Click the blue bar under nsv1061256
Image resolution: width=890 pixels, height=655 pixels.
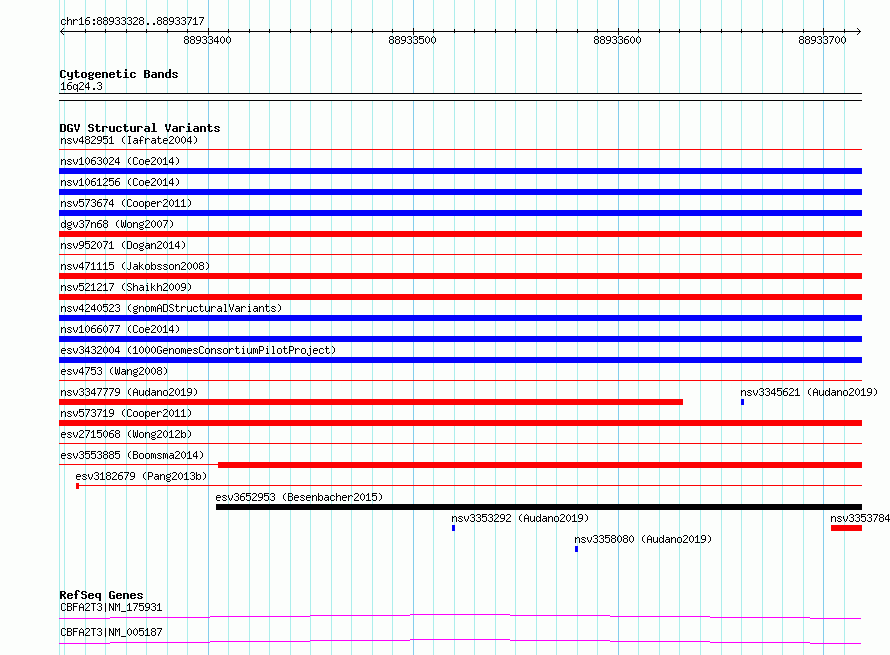coord(460,192)
